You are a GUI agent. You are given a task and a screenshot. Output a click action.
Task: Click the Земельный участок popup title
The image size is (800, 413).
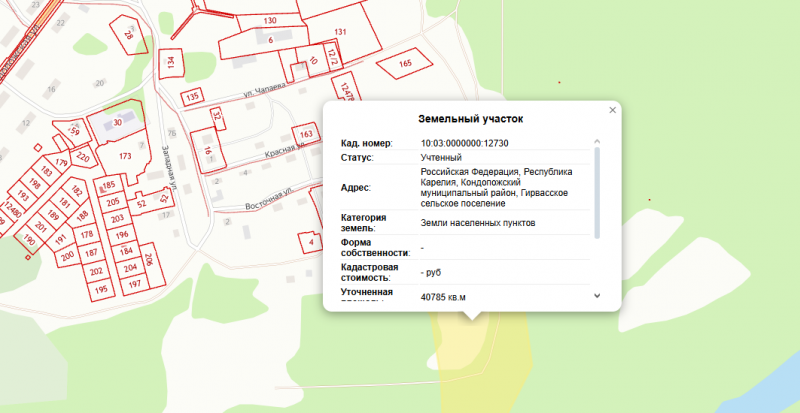(470, 119)
